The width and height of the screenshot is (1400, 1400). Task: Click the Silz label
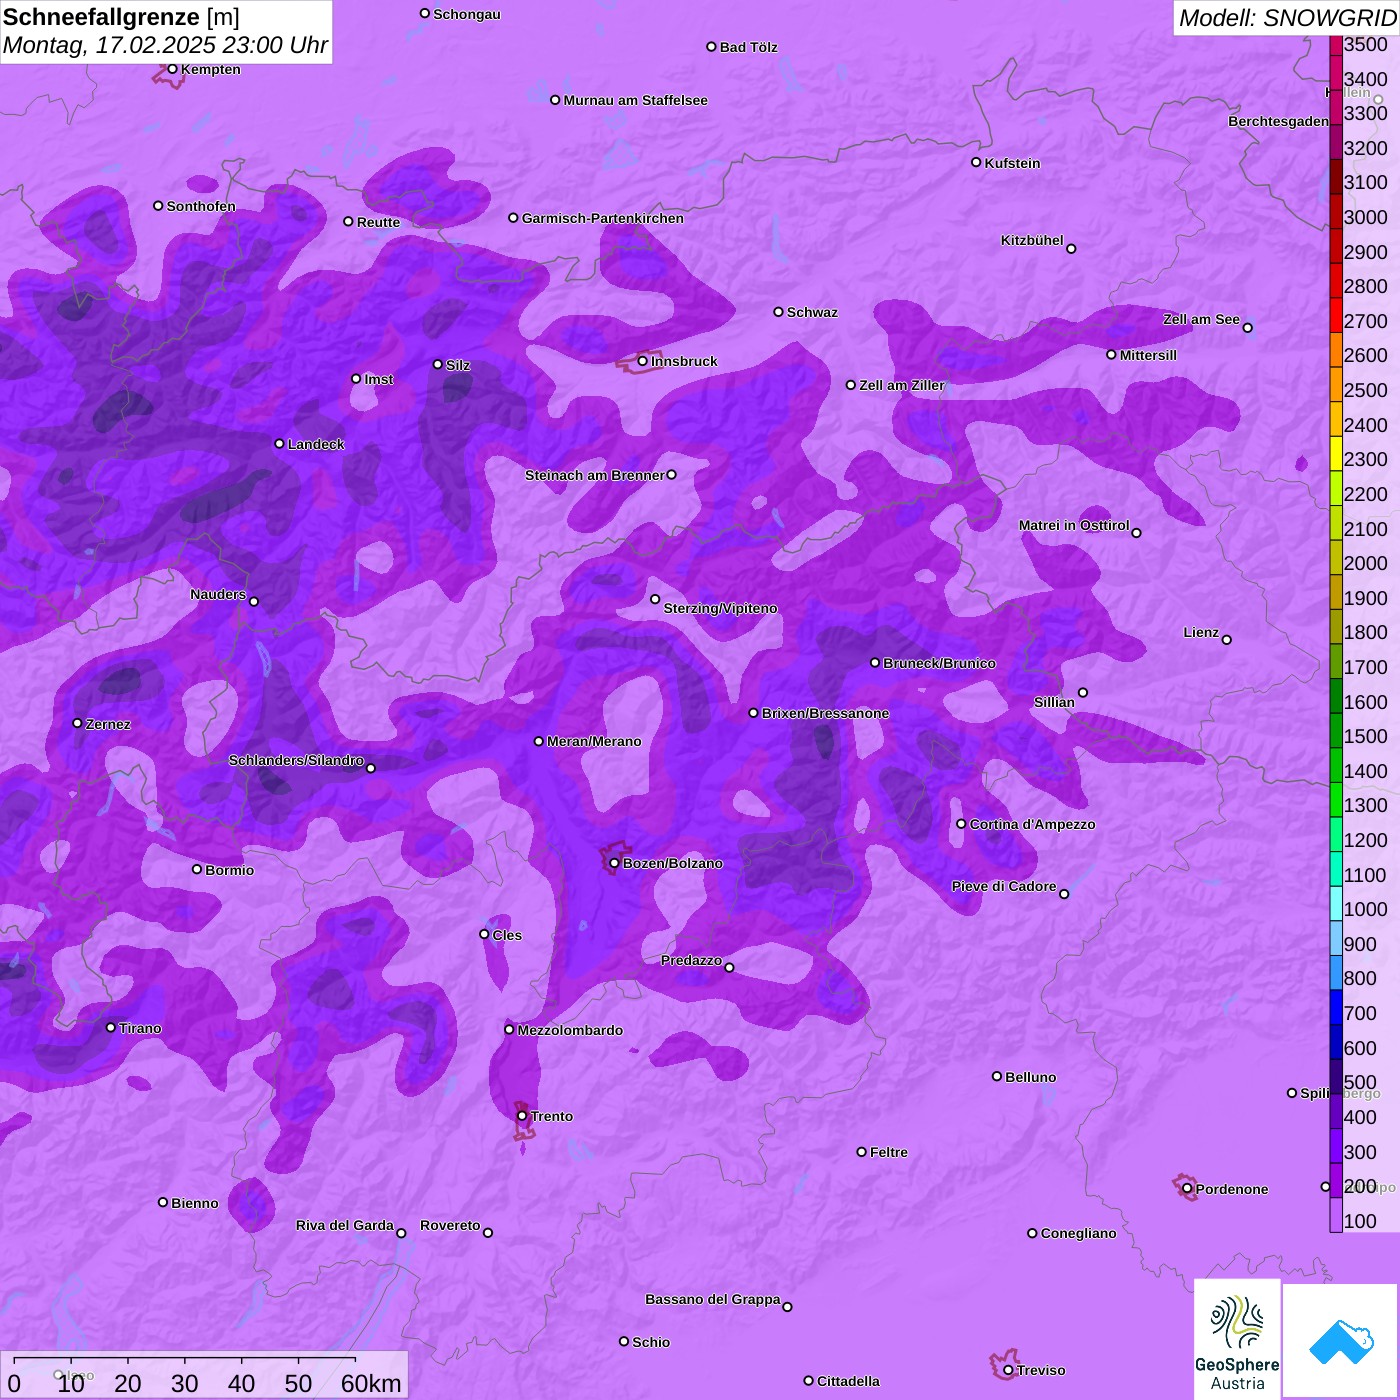(458, 365)
